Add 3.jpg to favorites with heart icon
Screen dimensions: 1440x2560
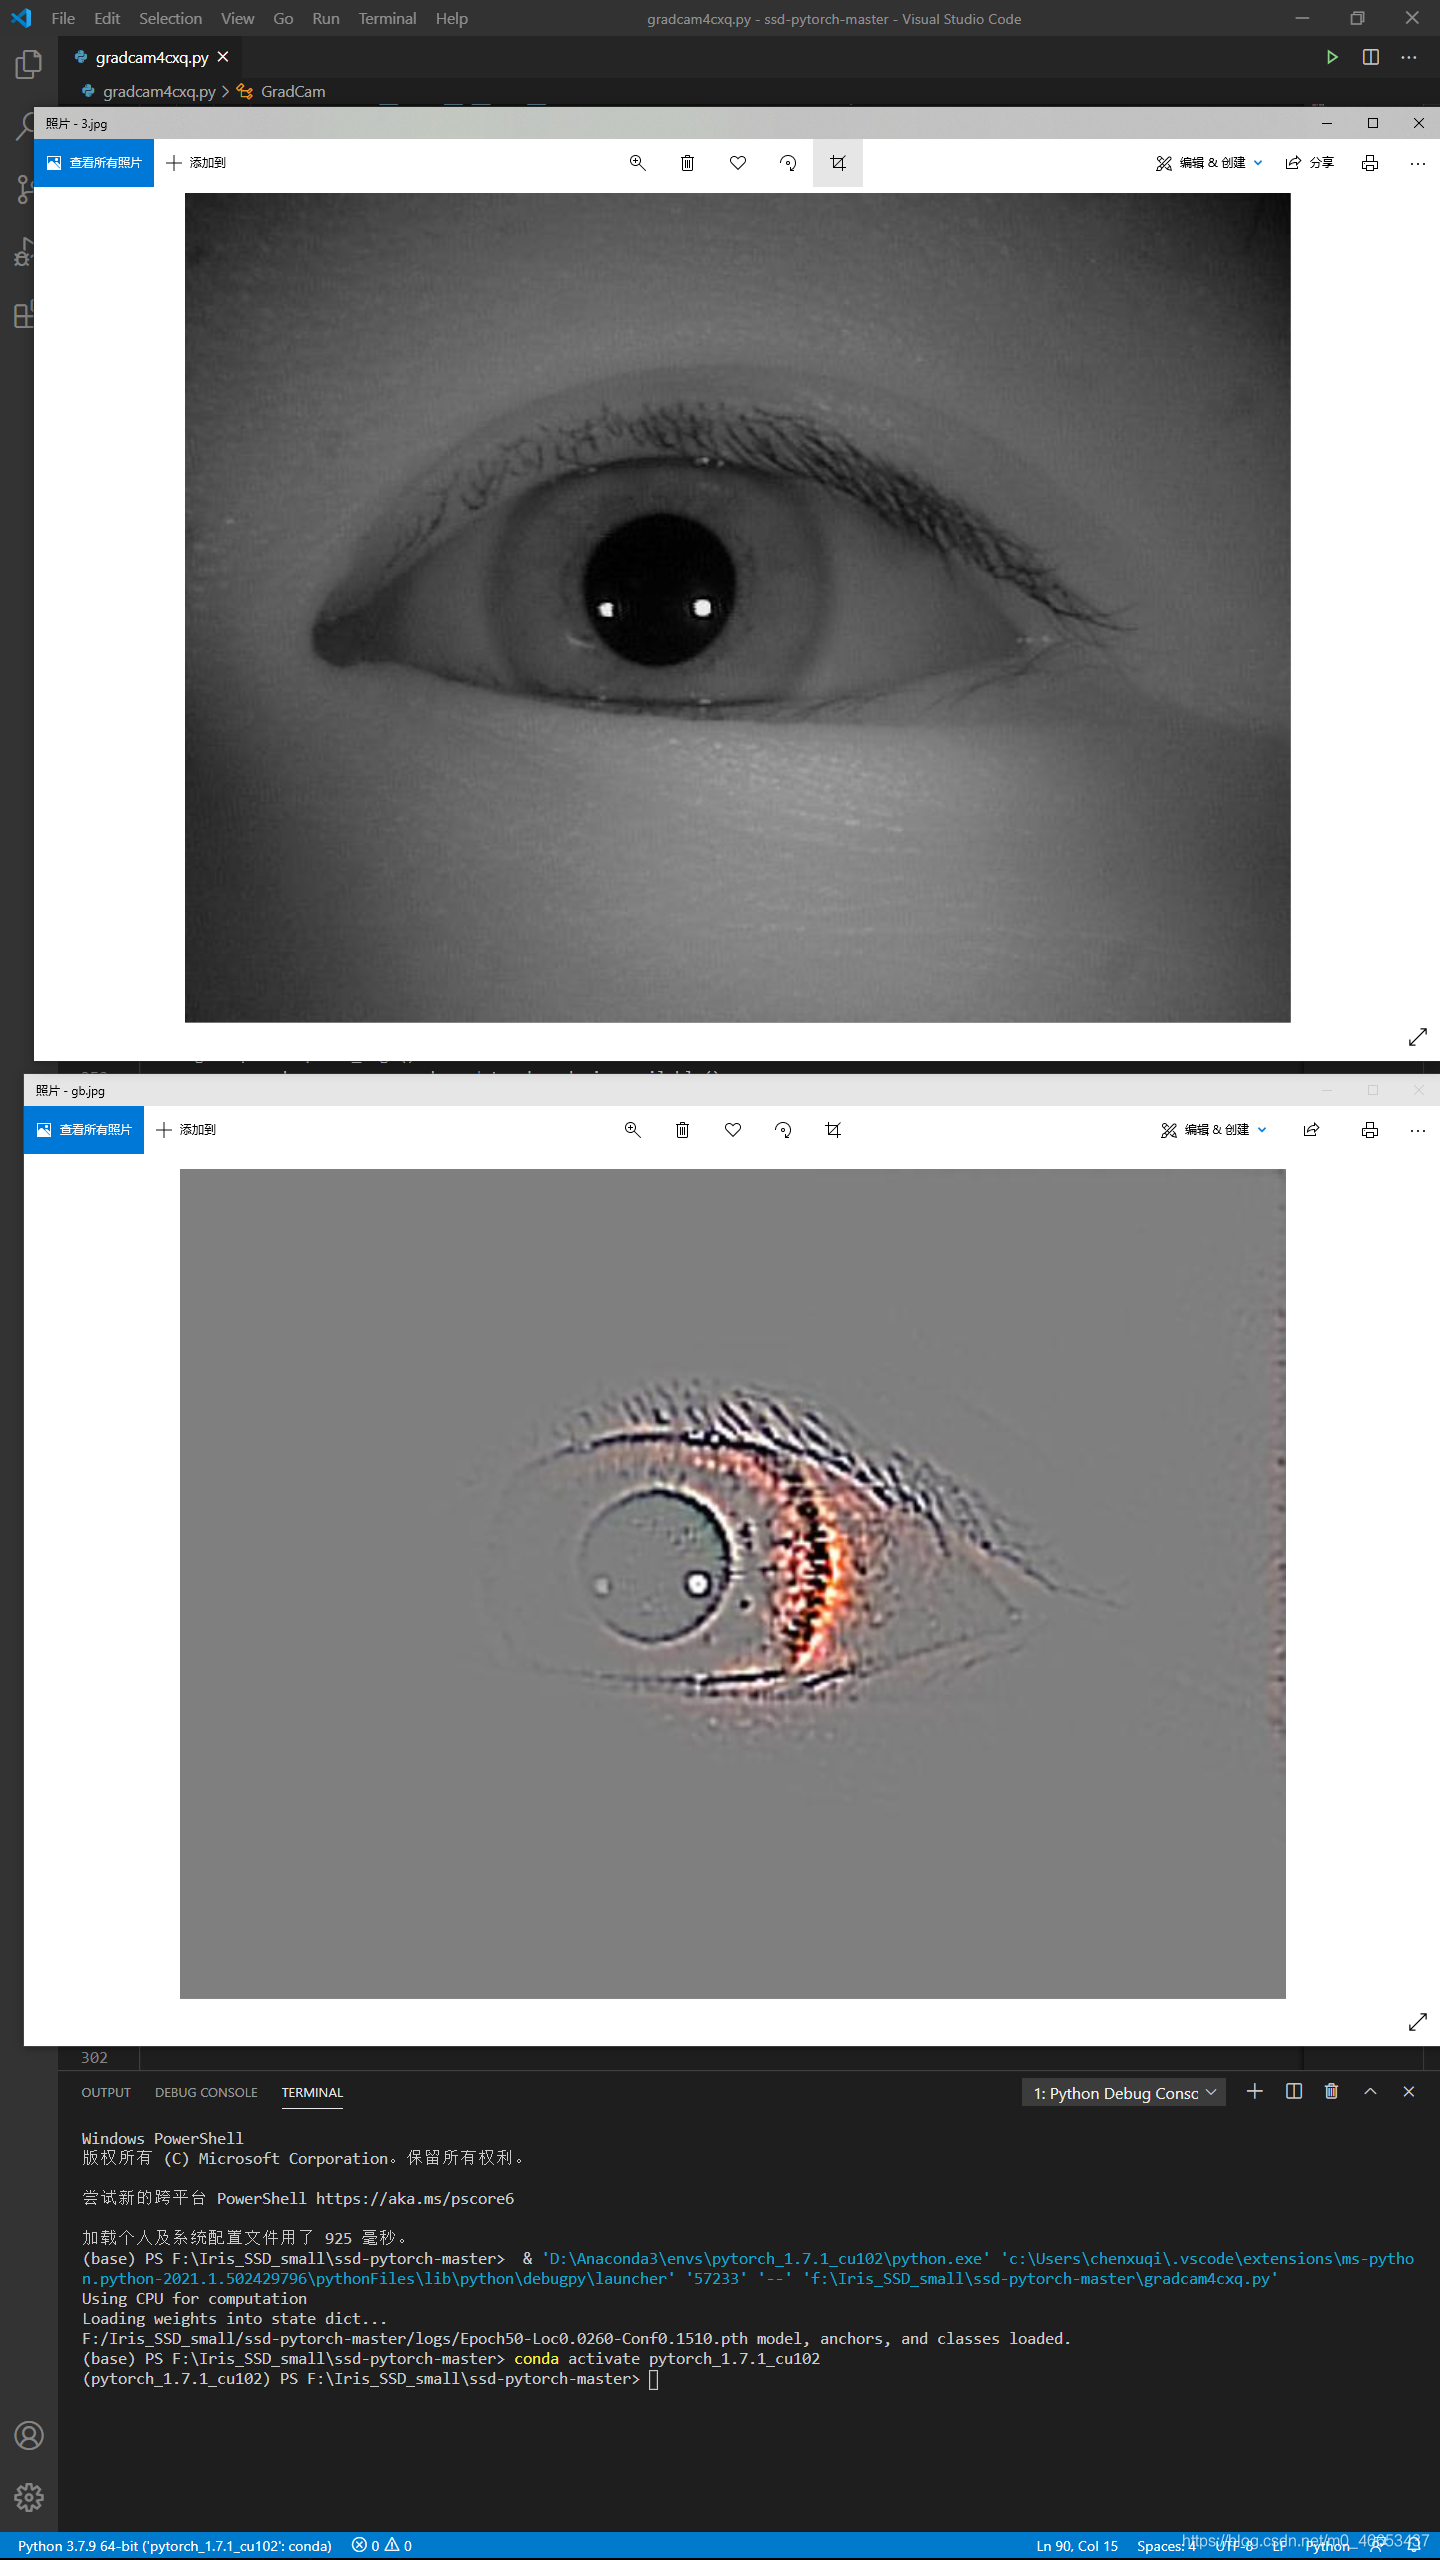(738, 163)
